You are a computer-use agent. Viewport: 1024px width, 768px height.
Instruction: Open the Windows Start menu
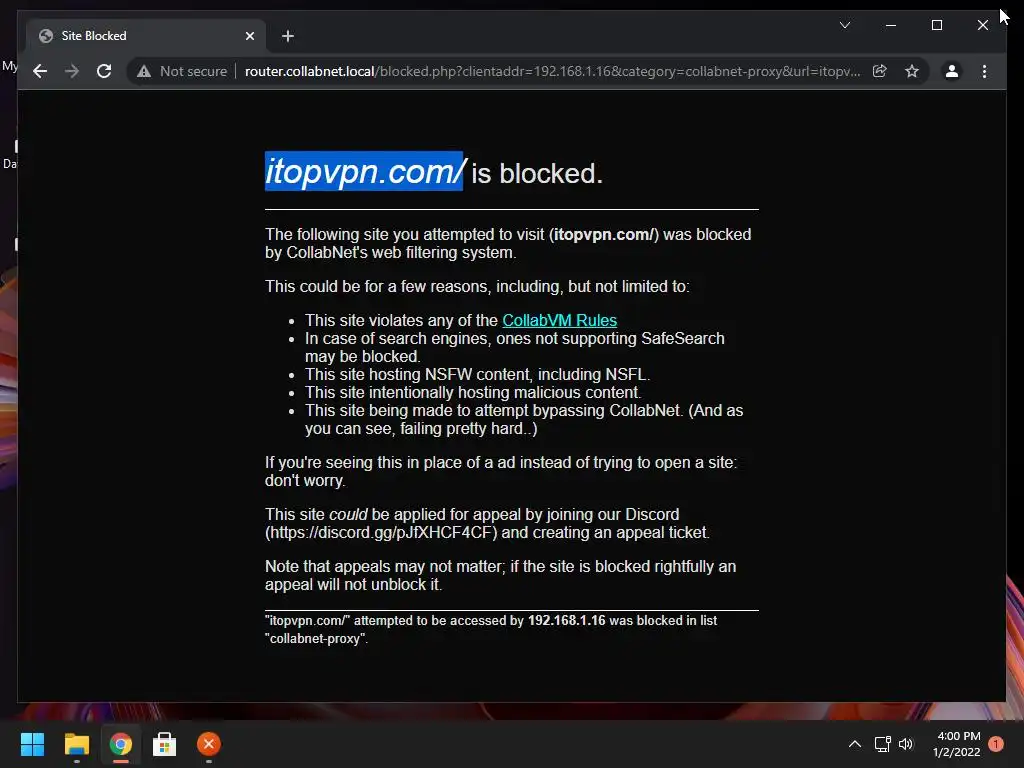(x=32, y=744)
